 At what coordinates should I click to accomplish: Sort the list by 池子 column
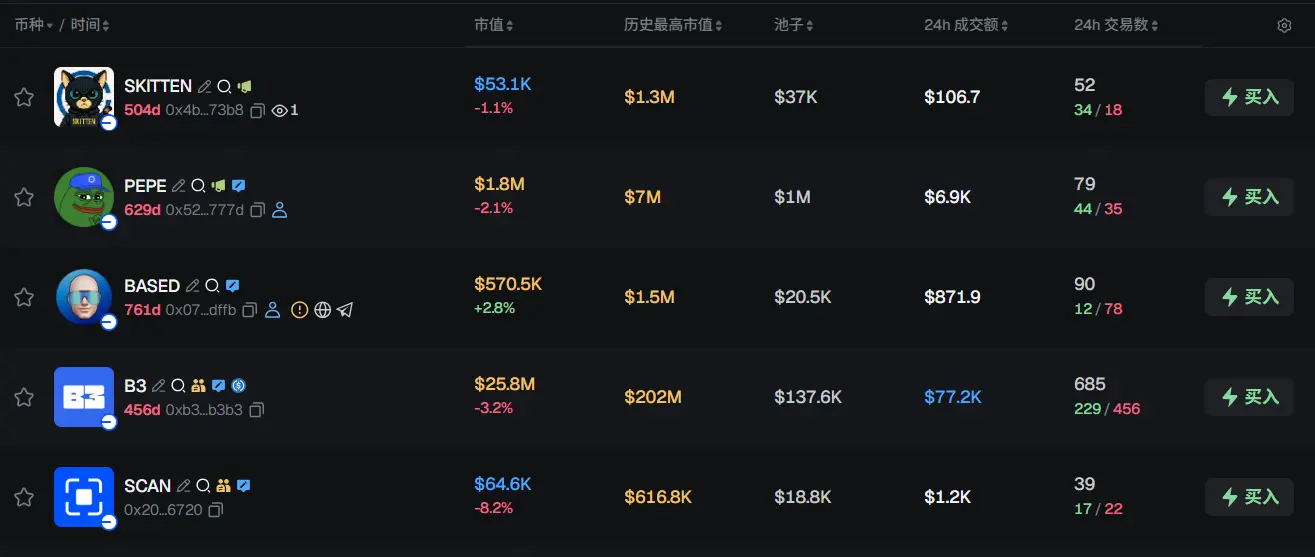794,25
